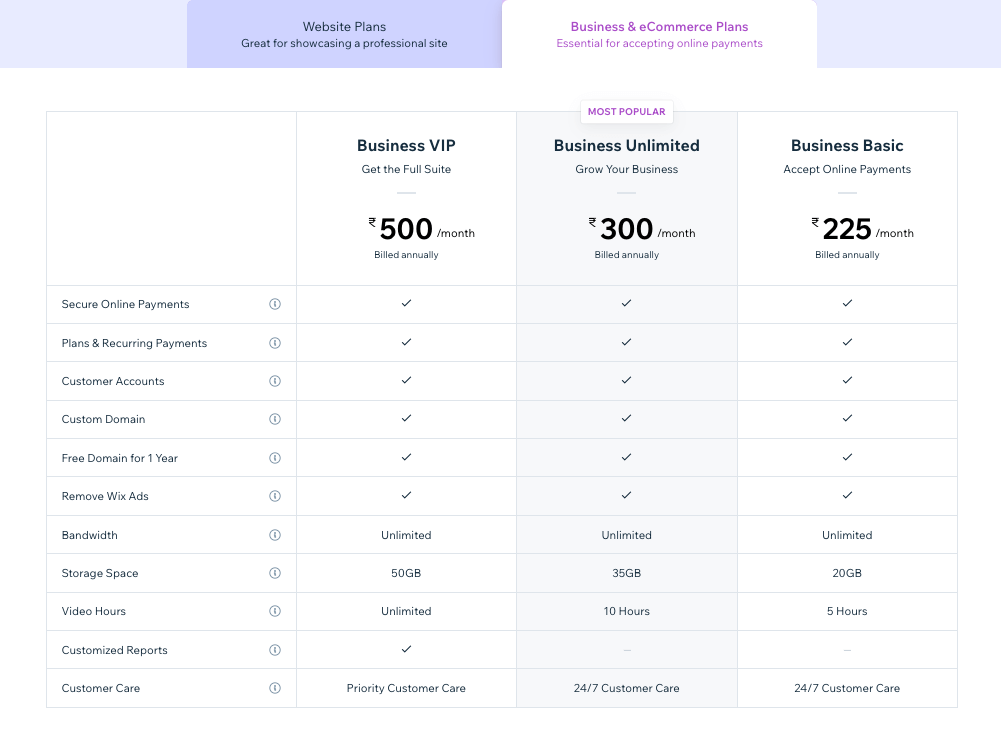Screen dimensions: 1001x729
Task: Open the Storage Space info icon
Action: [x=275, y=573]
